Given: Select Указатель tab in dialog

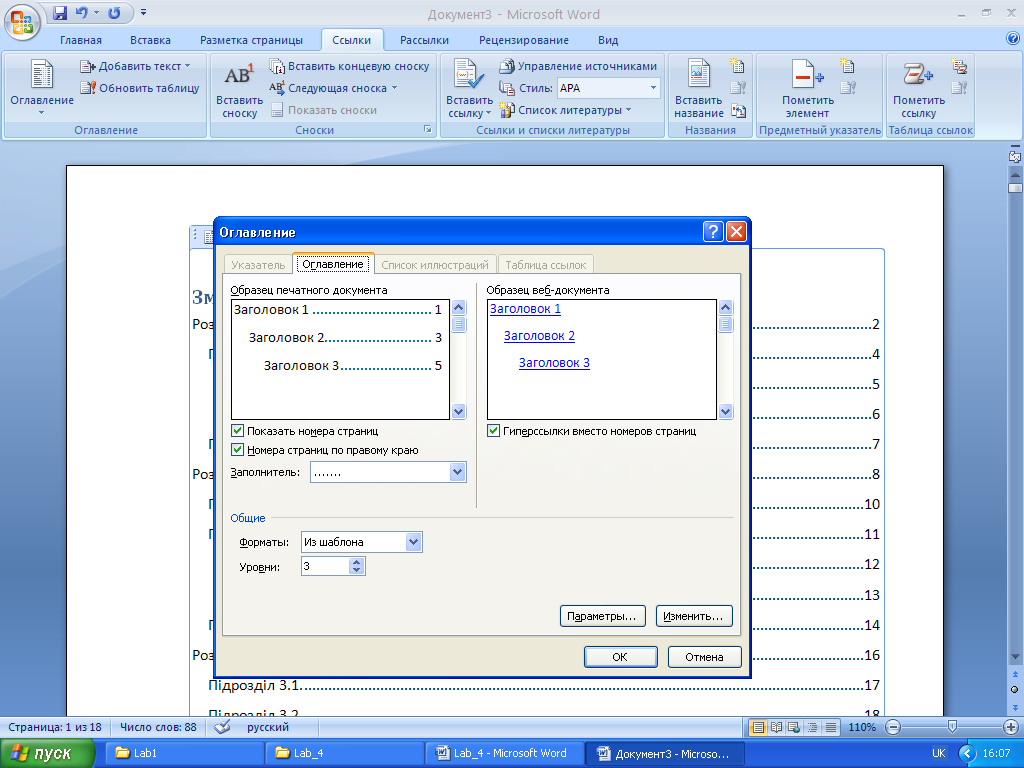Looking at the screenshot, I should 258,264.
